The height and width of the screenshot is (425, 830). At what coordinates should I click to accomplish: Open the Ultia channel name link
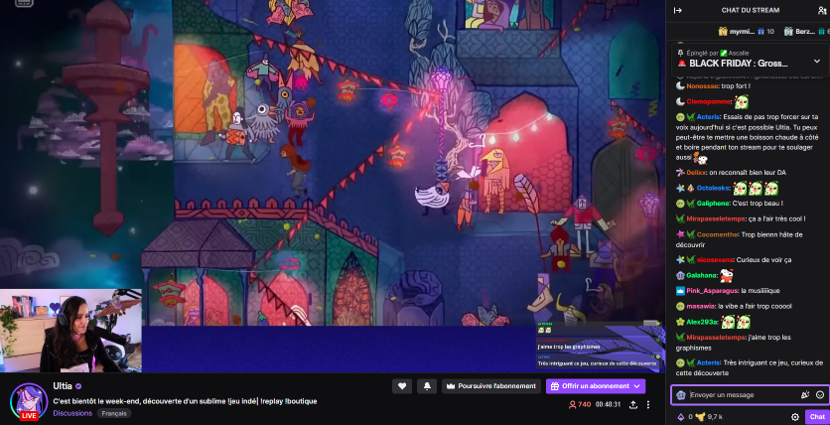click(62, 386)
